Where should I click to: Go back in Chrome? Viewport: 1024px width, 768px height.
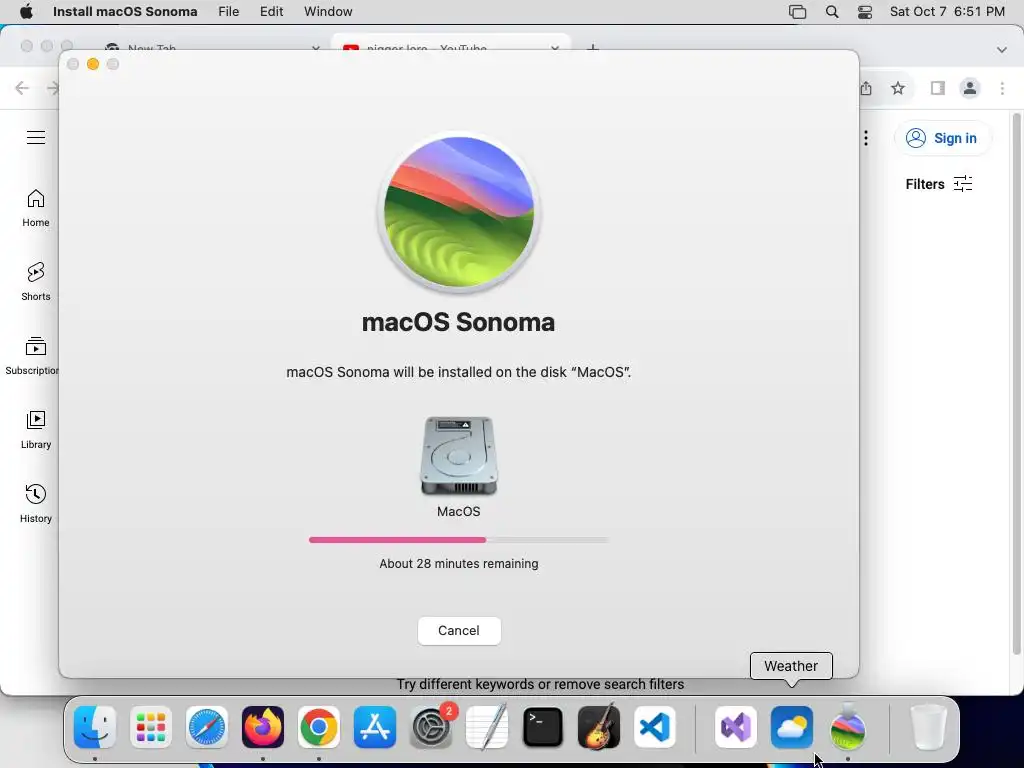coord(22,88)
